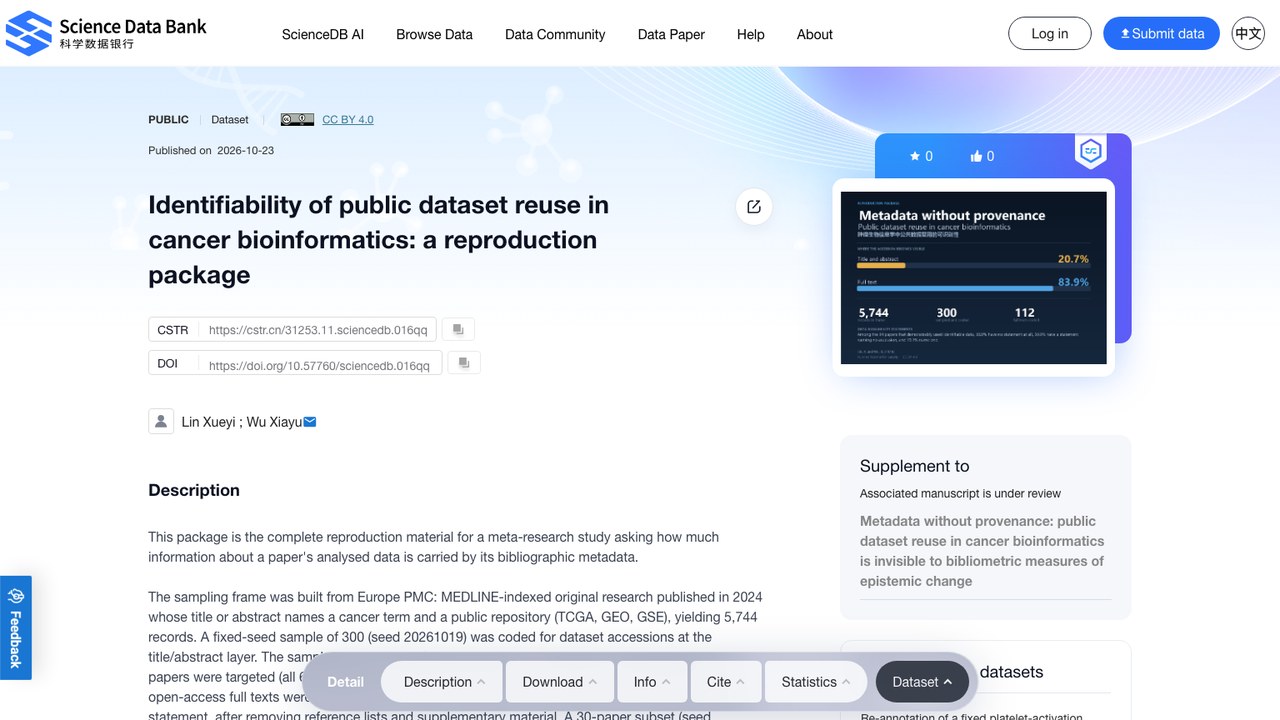Copy the DOI link
1280x720 pixels.
[464, 363]
